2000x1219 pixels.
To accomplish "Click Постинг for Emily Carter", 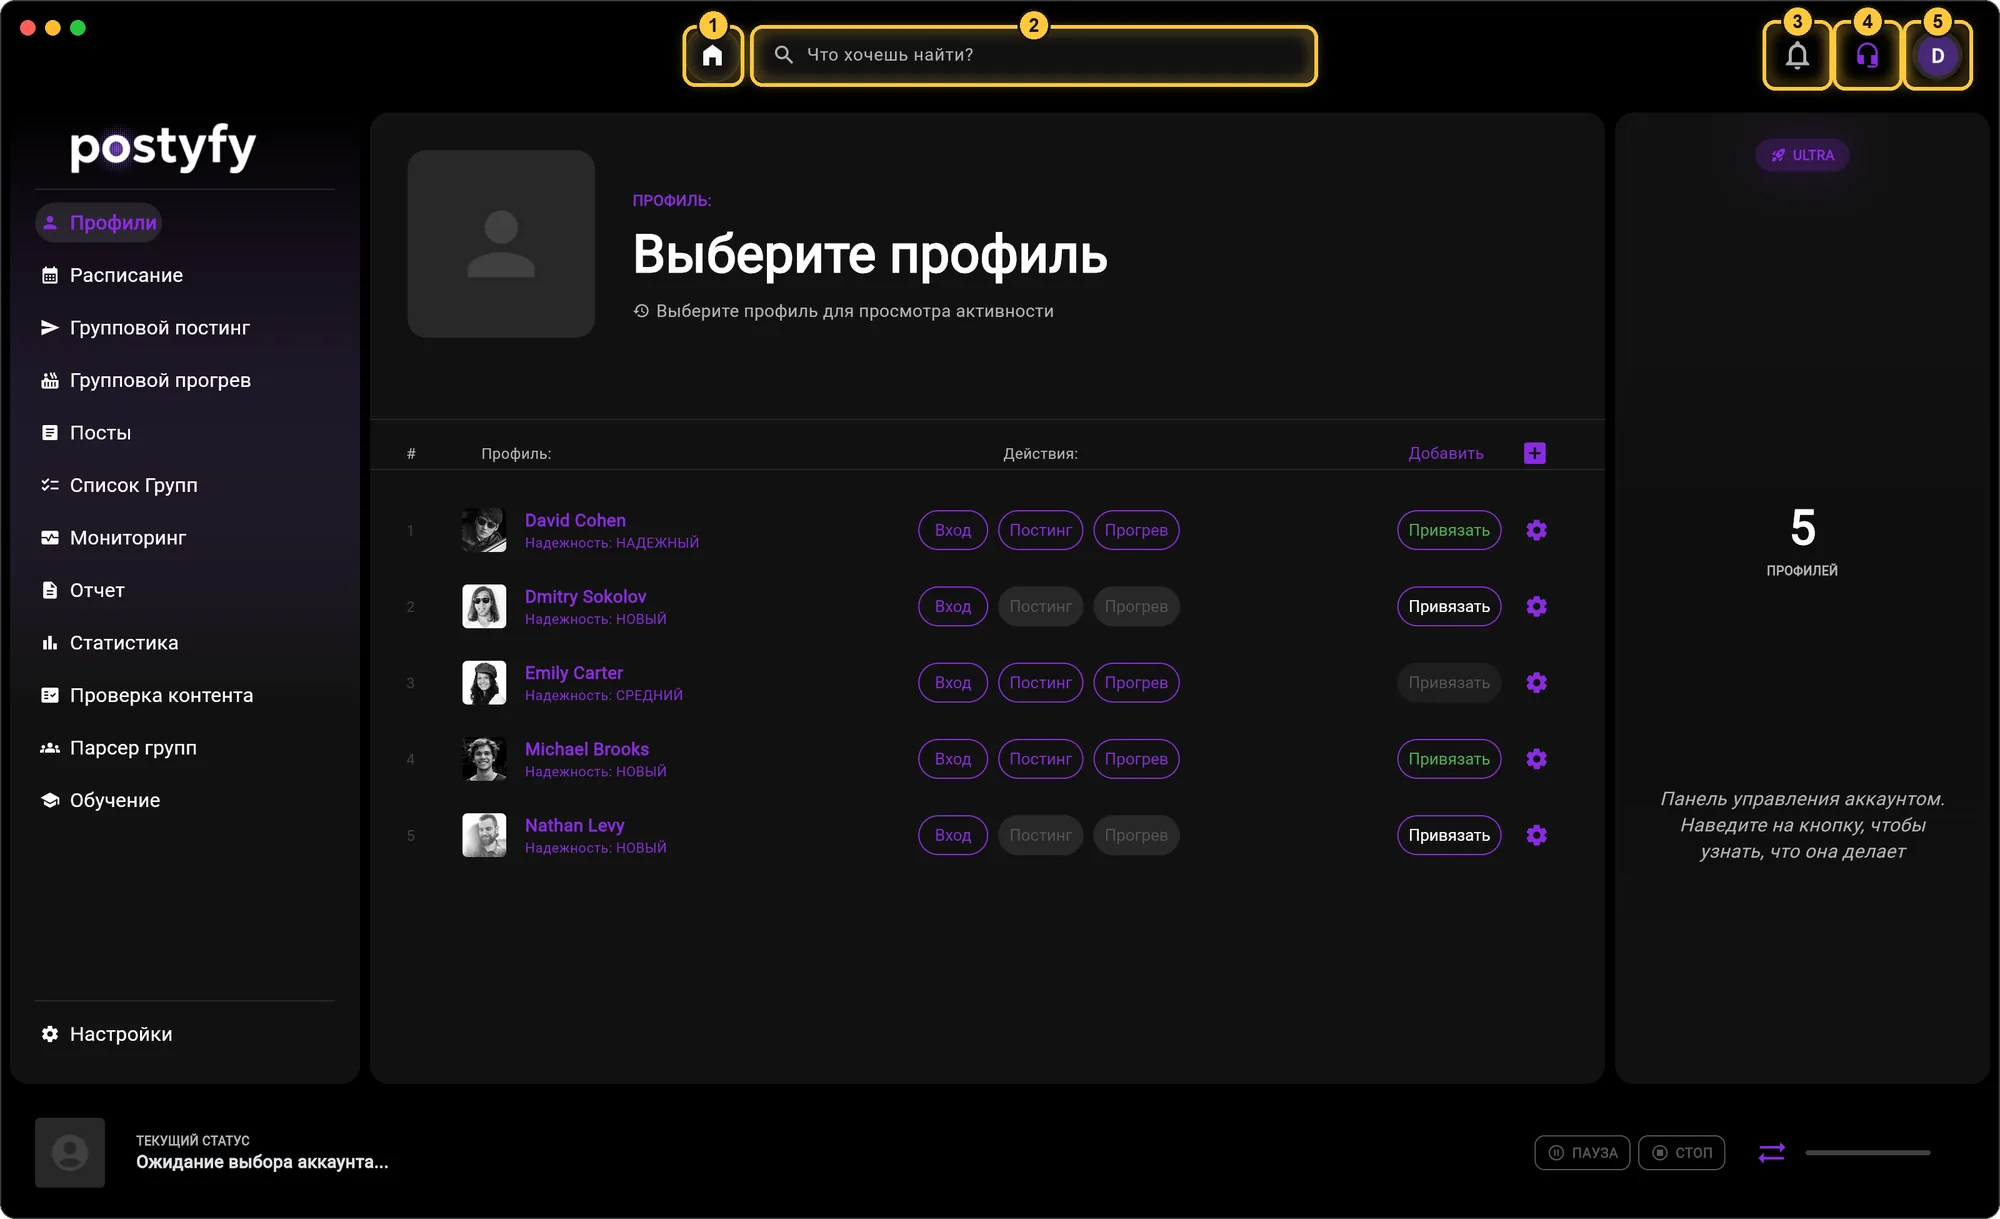I will pos(1040,683).
